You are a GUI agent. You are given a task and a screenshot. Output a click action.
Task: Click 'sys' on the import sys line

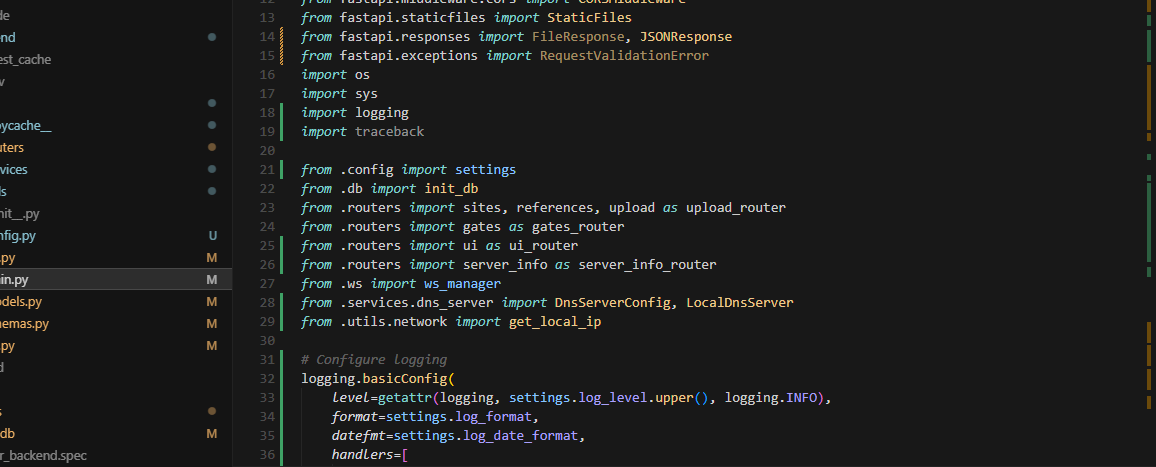click(366, 94)
